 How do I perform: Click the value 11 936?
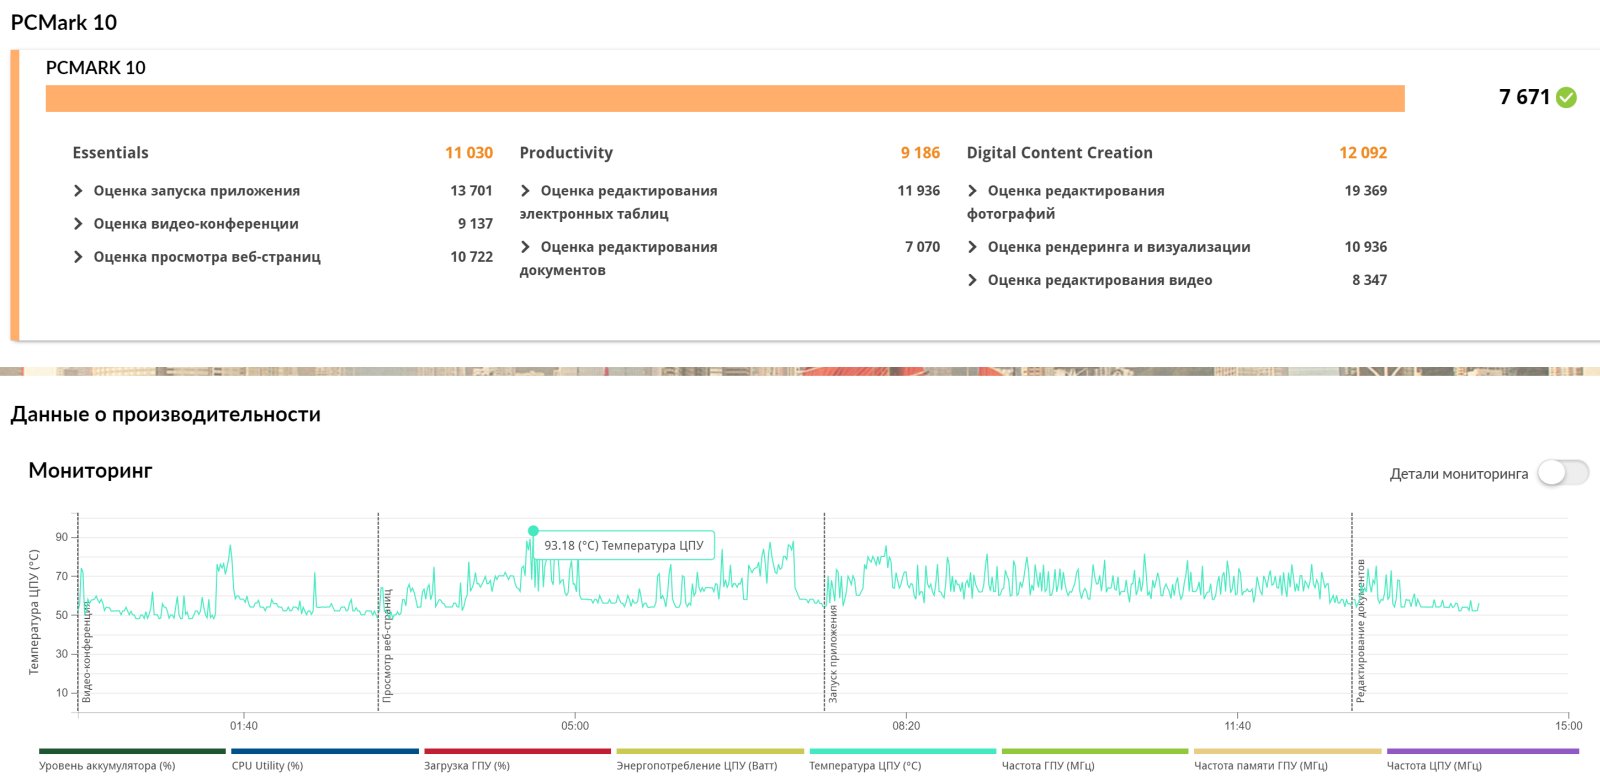(919, 191)
